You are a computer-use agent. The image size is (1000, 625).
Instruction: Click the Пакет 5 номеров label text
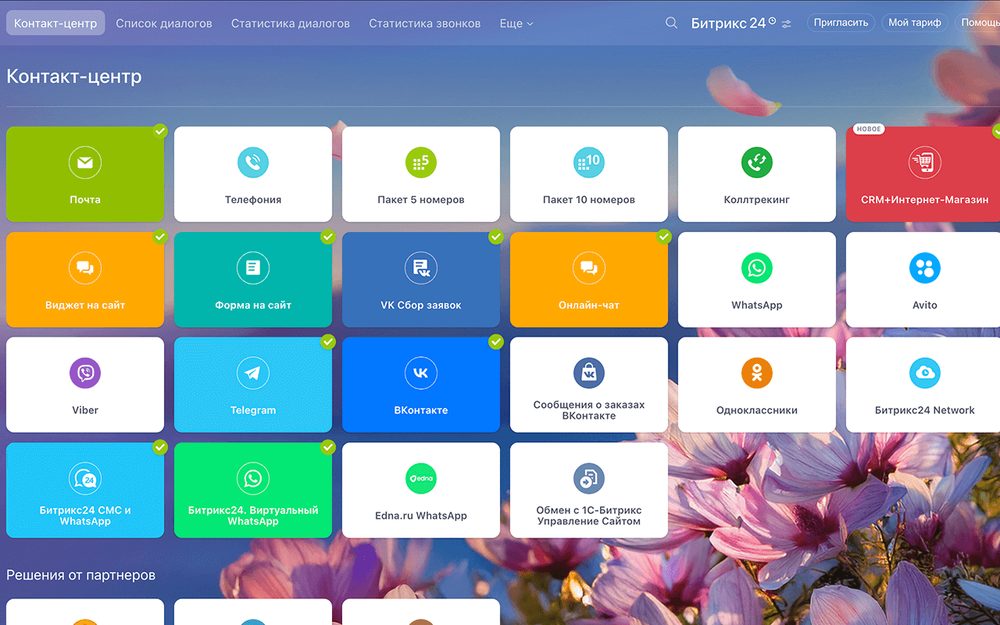[x=421, y=200]
